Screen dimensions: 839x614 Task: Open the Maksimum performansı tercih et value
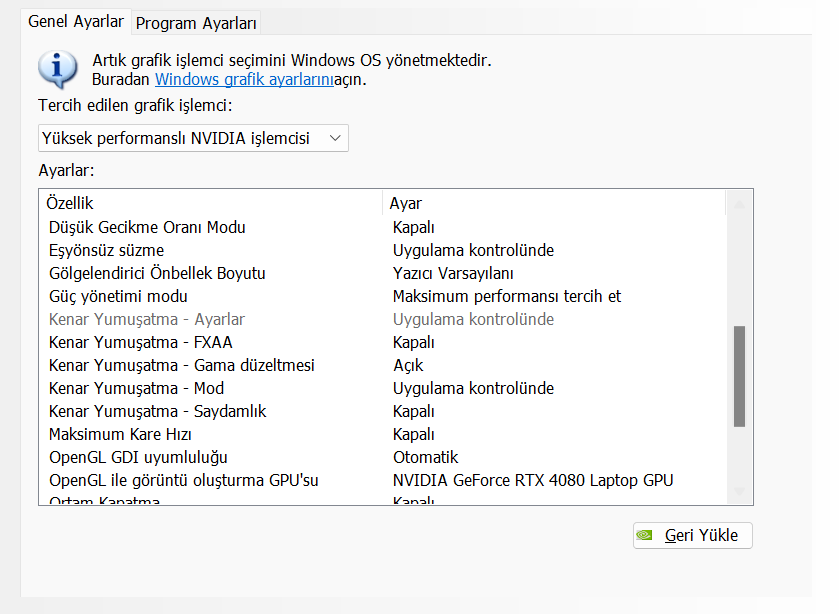(507, 296)
